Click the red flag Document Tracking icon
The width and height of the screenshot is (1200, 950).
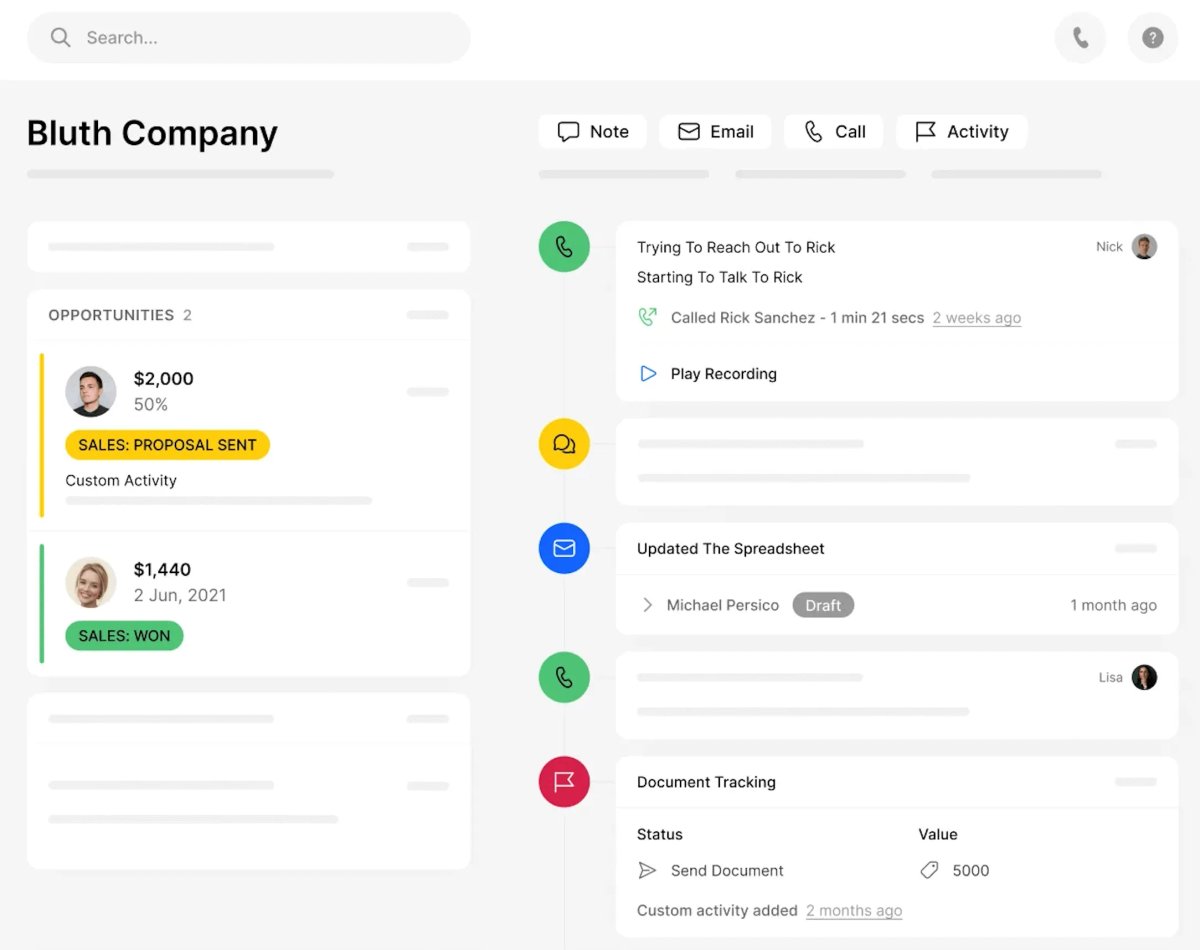(564, 782)
